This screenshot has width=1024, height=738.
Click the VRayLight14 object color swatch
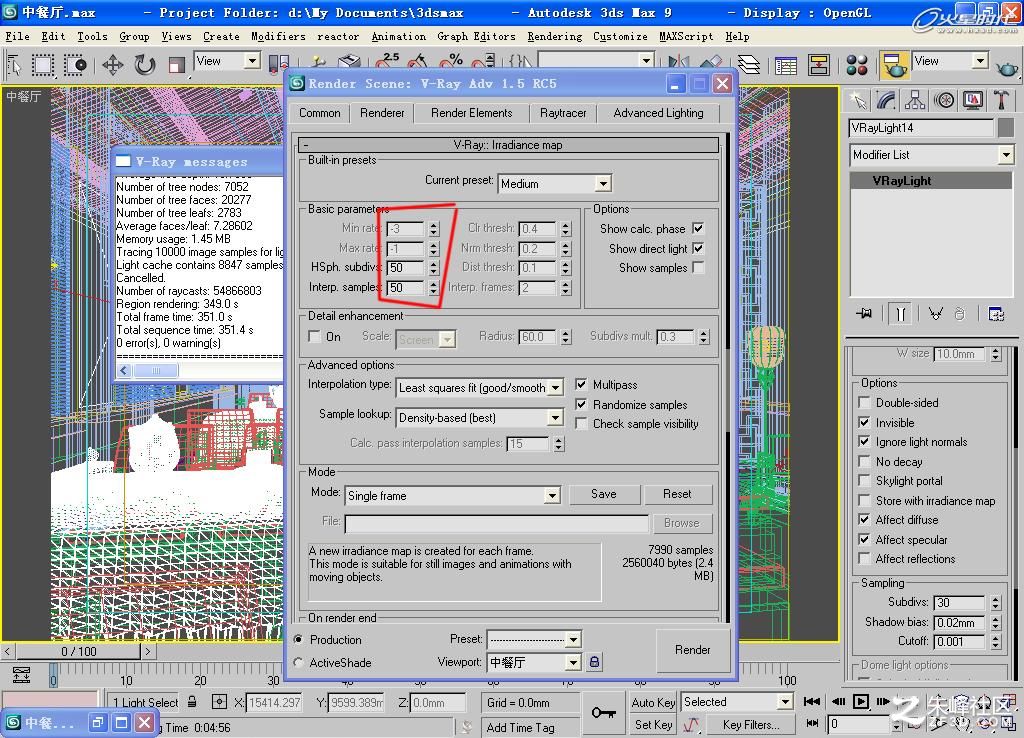pyautogui.click(x=1006, y=128)
